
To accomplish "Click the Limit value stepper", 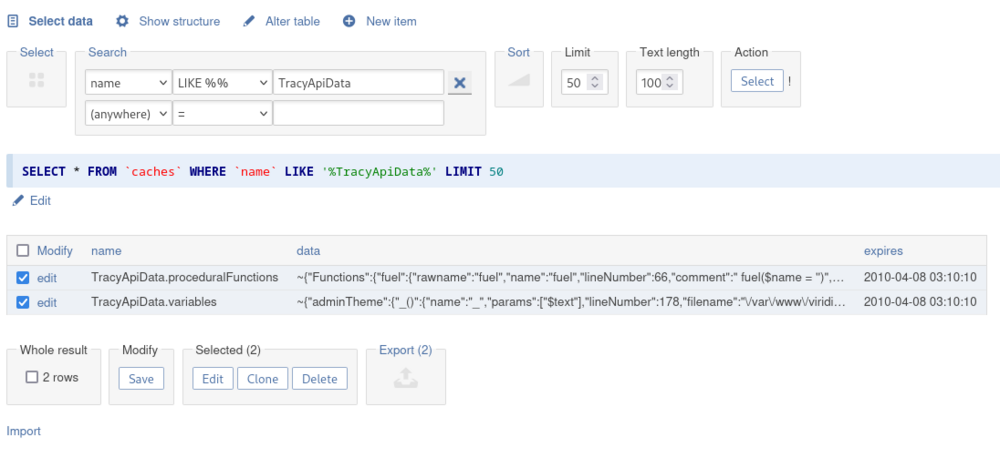I will 595,83.
